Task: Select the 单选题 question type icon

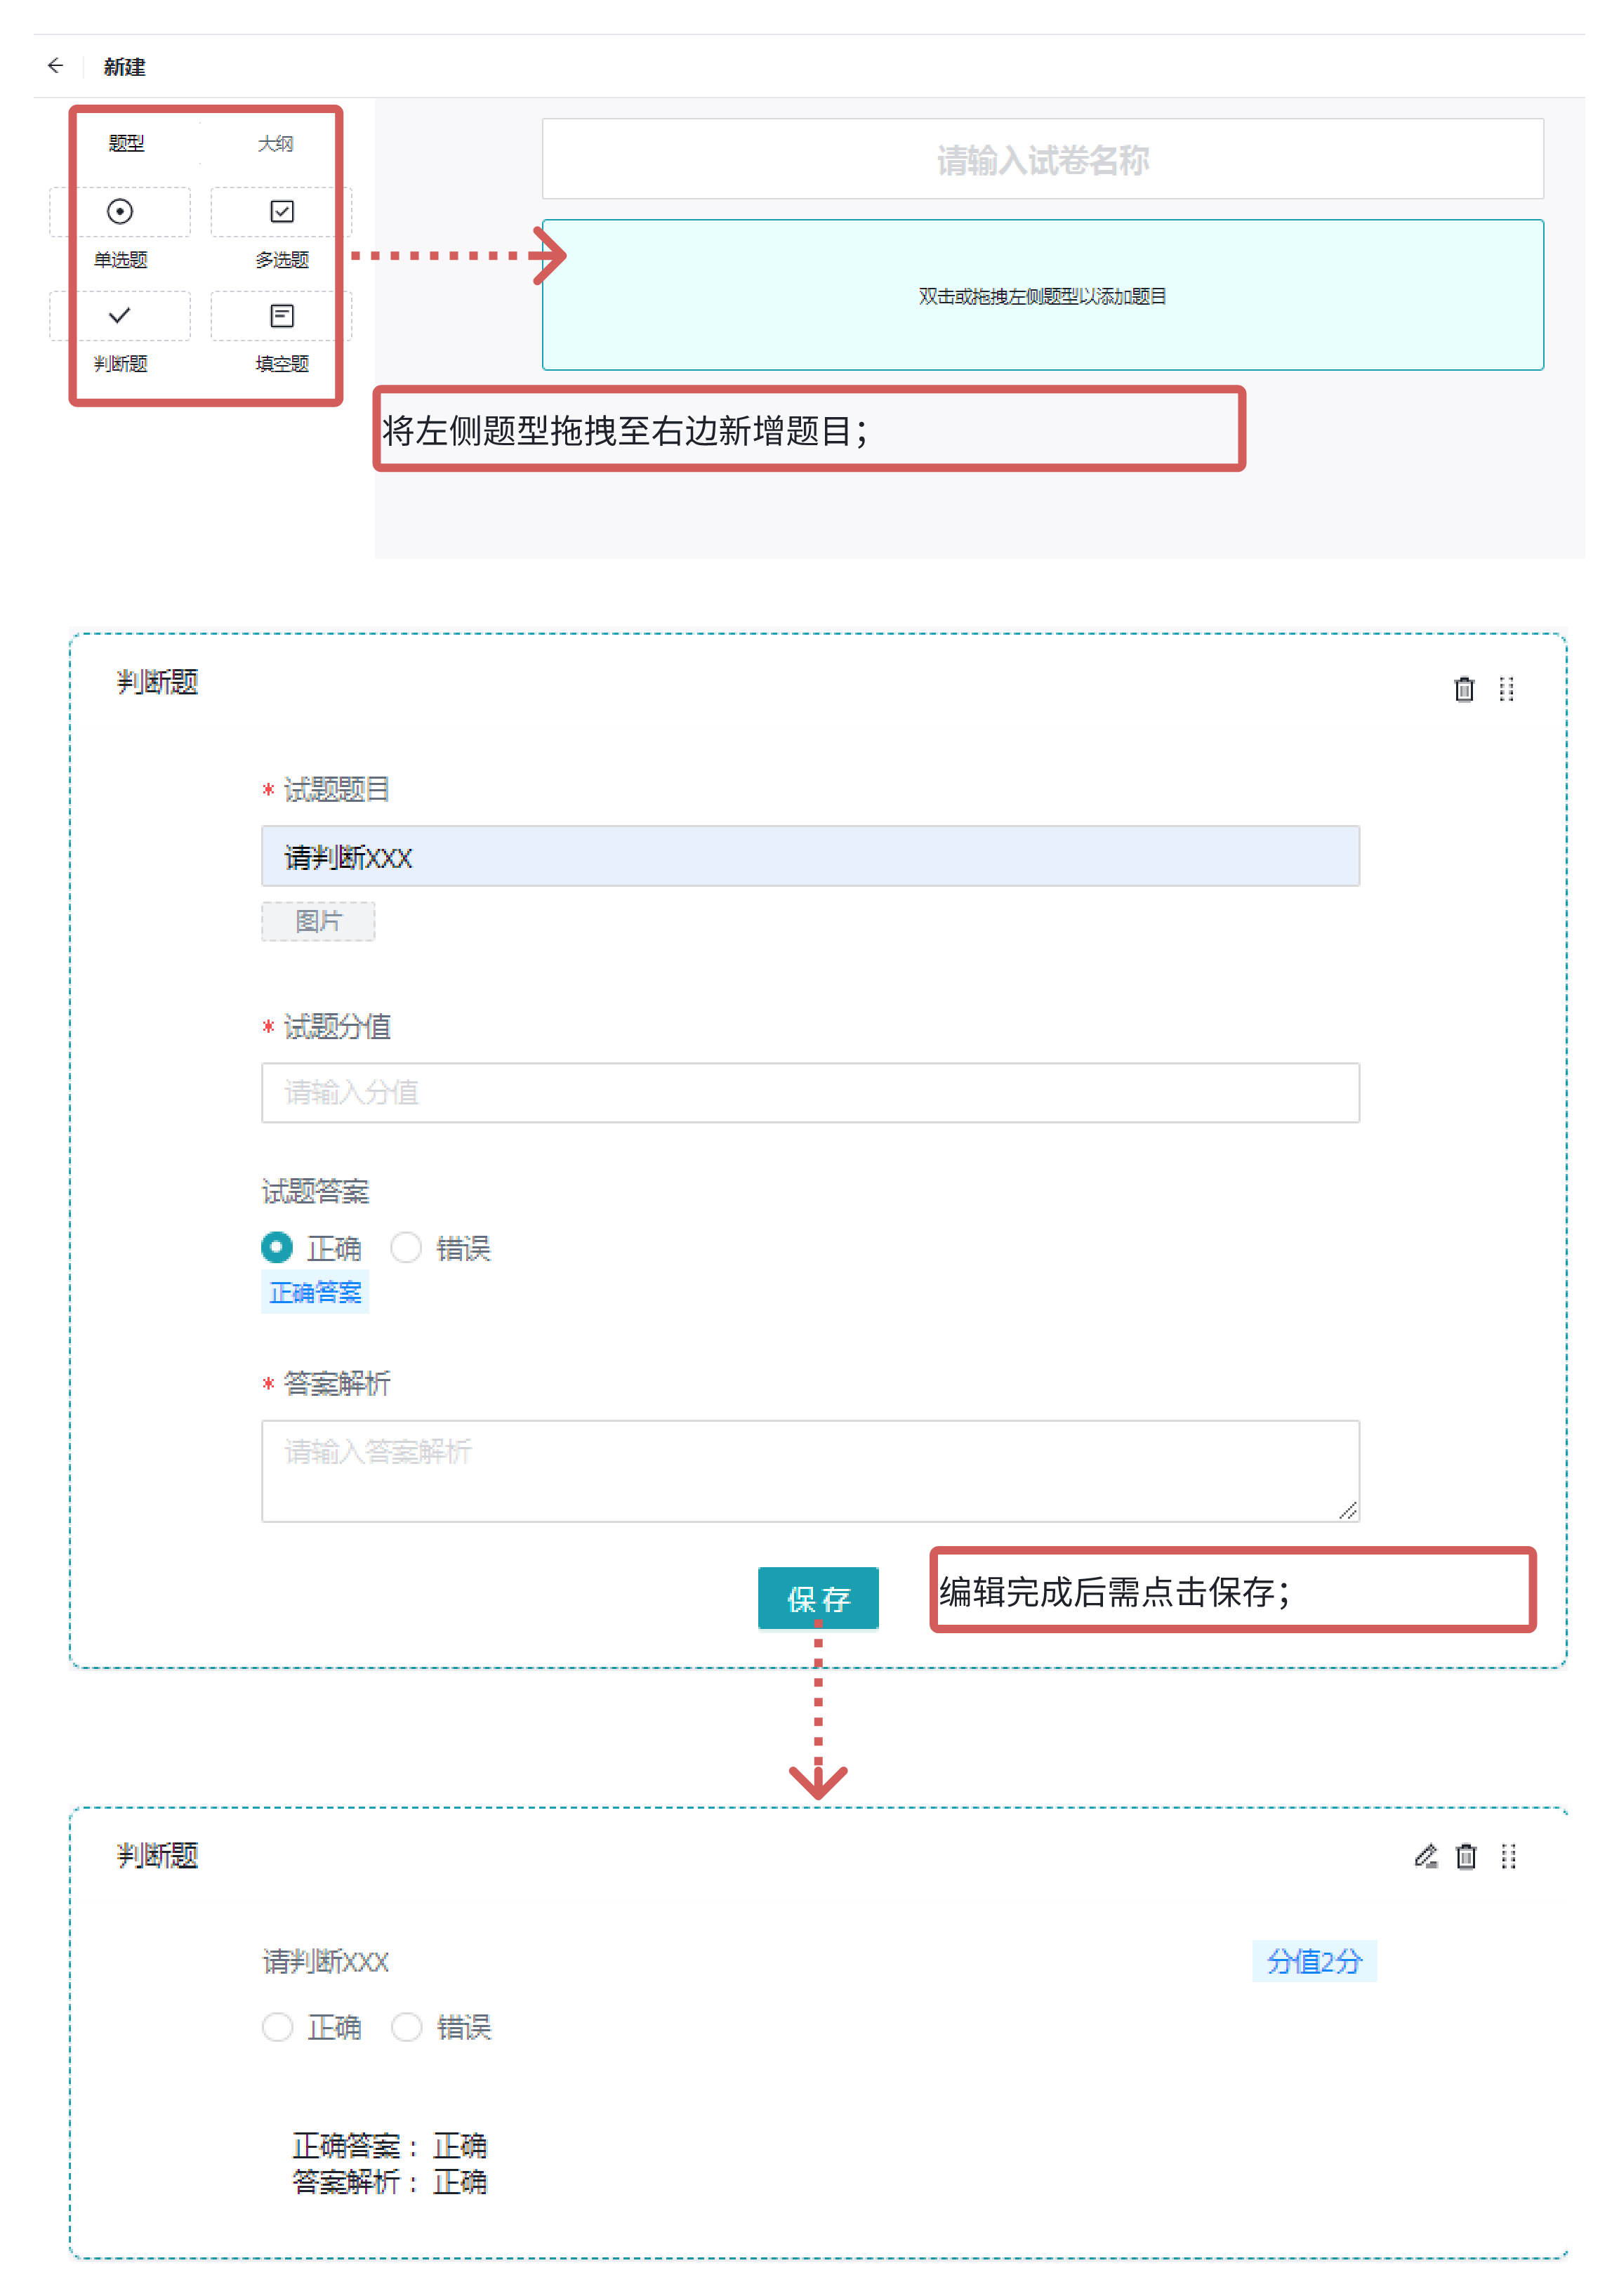Action: 120,212
